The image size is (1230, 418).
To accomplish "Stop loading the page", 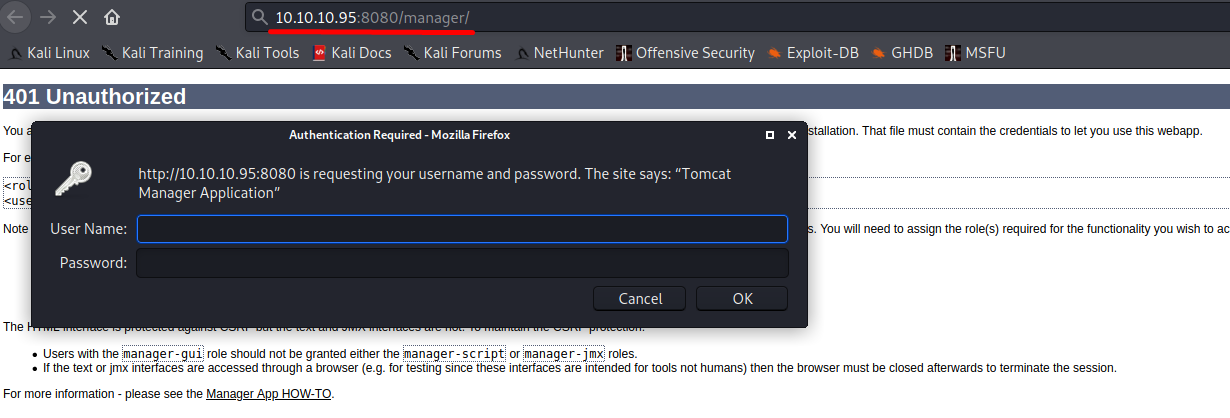I will 80,17.
